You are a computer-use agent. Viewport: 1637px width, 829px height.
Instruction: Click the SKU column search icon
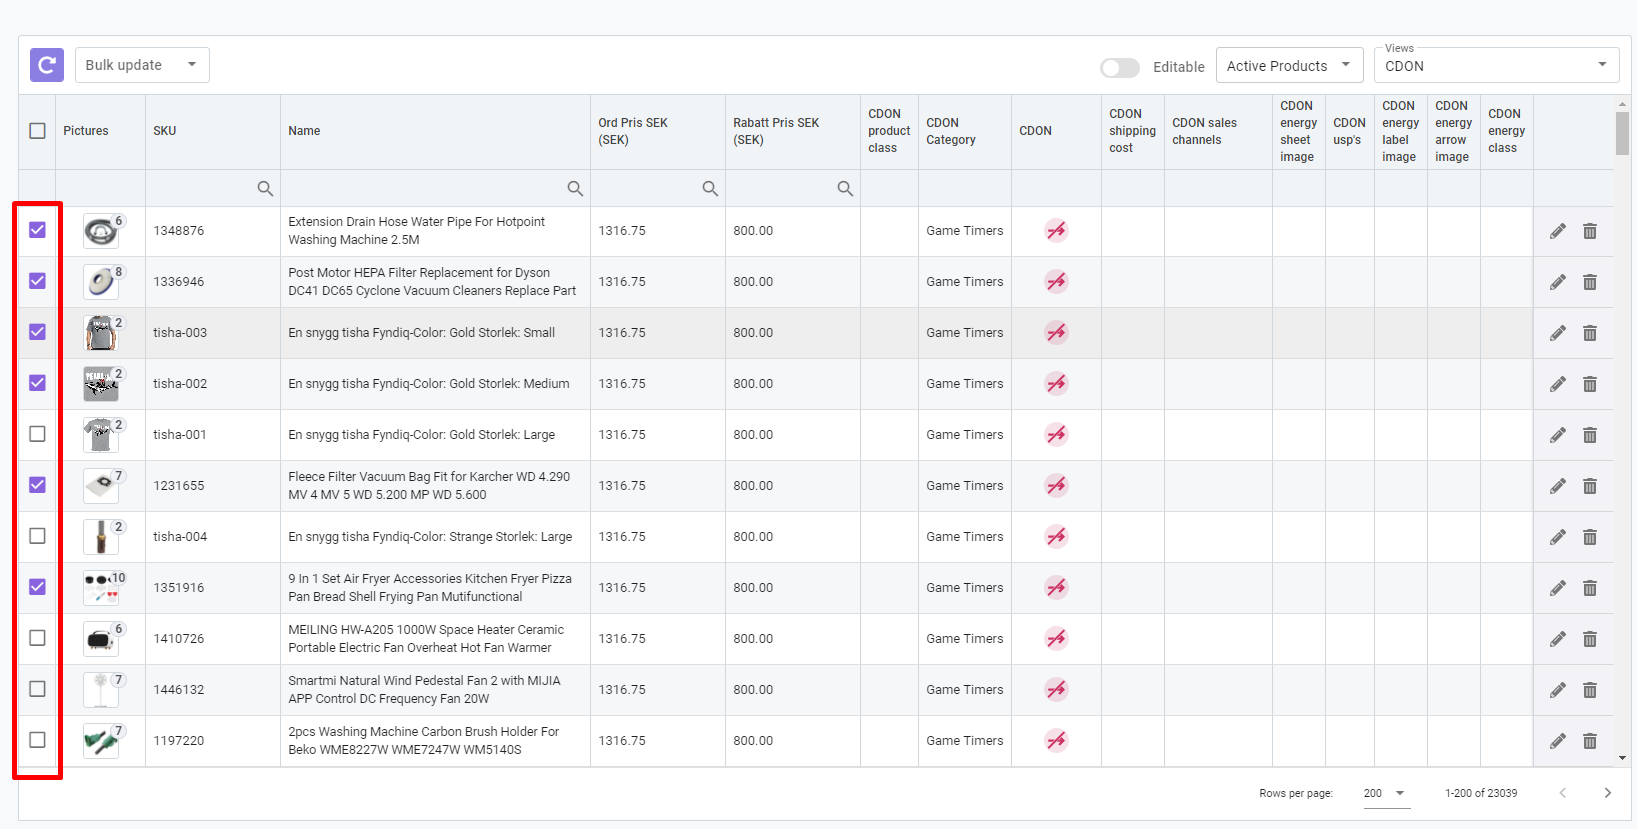265,188
